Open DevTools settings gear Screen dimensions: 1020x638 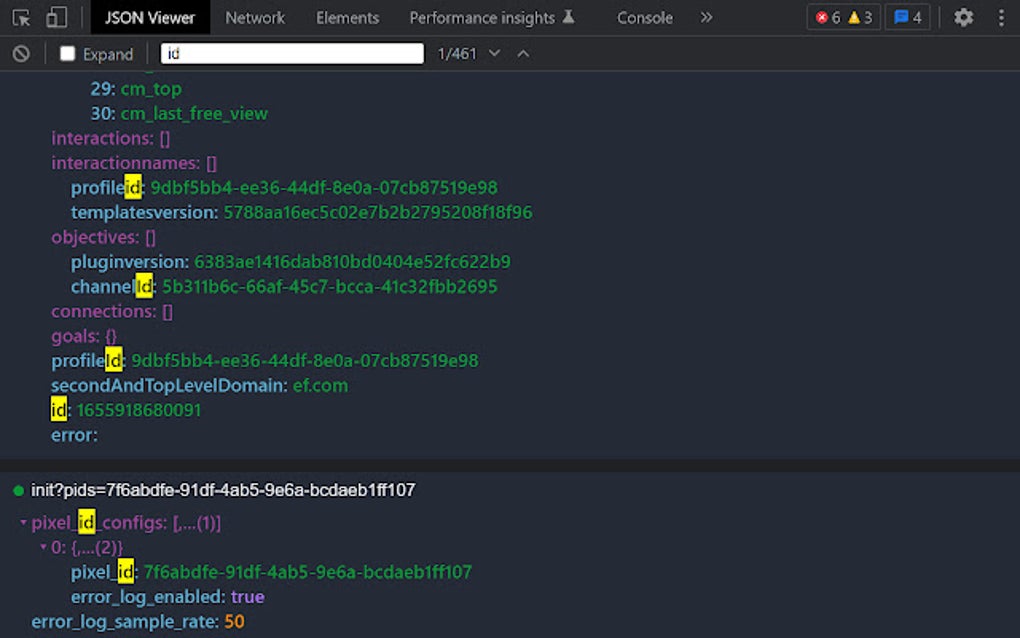[963, 18]
